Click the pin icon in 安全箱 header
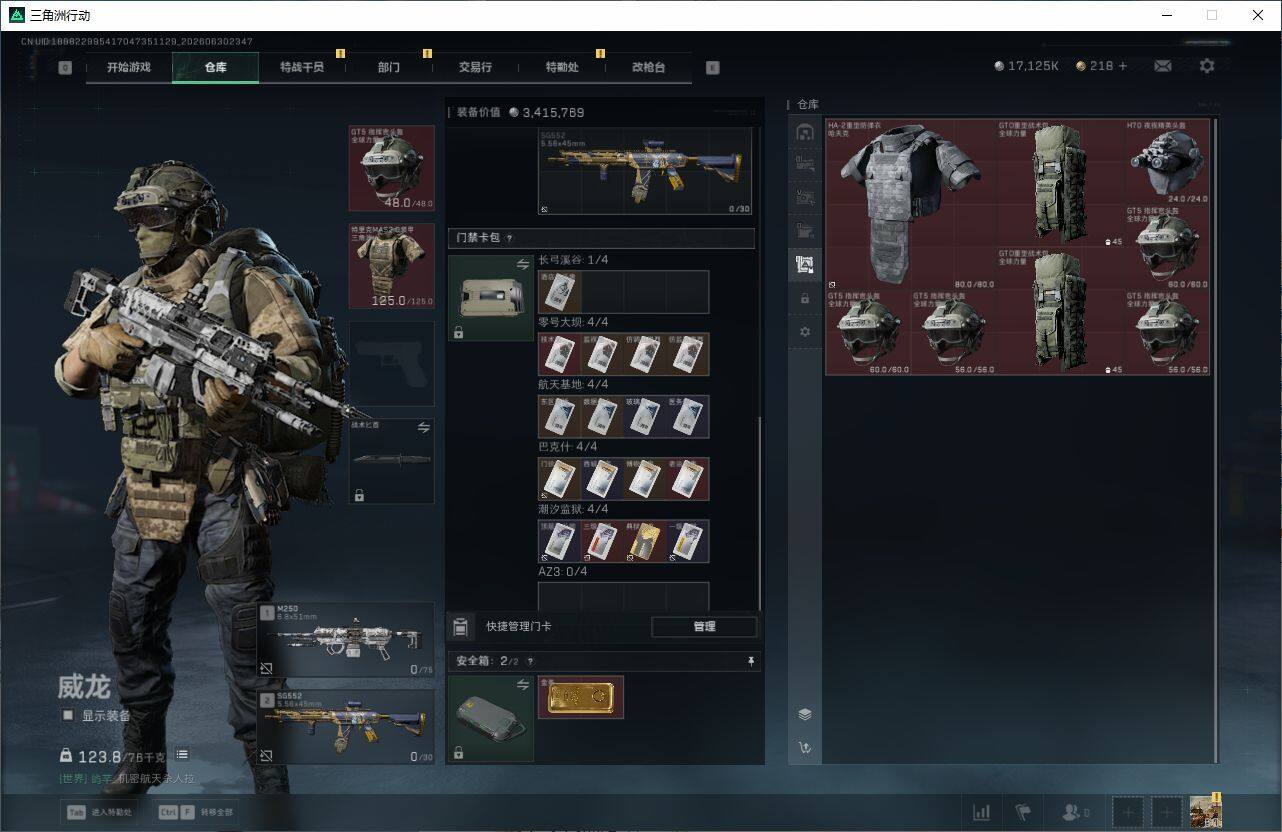The image size is (1282, 832). click(751, 661)
